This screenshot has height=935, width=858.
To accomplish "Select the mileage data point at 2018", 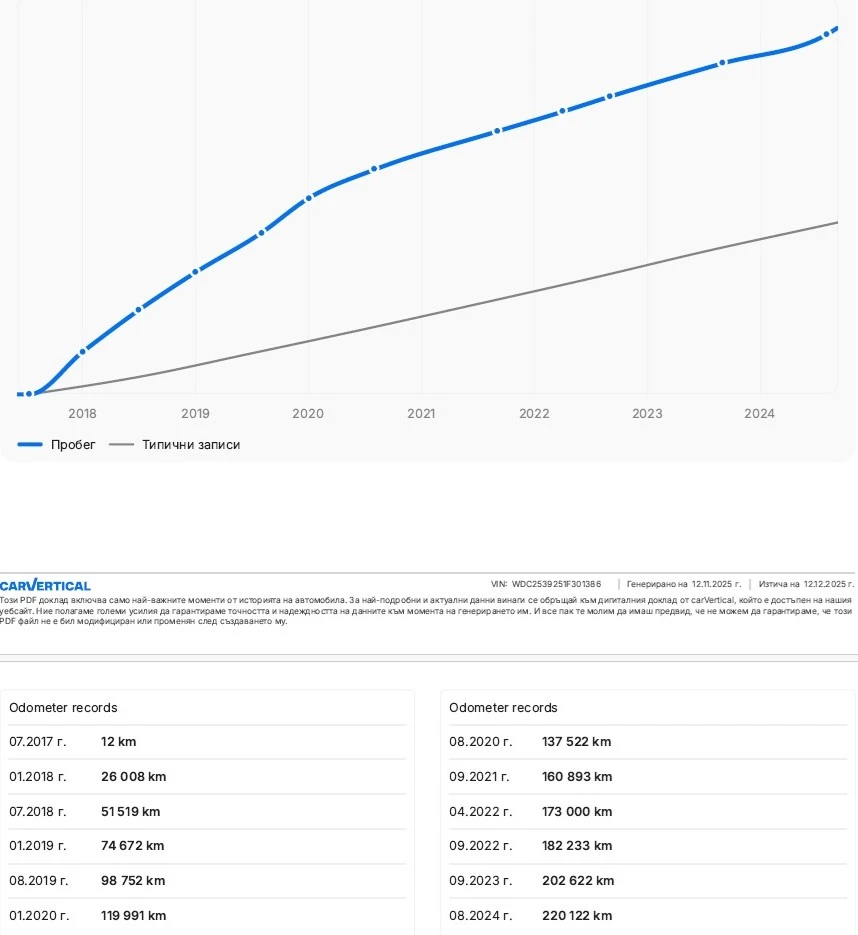I will coord(82,351).
